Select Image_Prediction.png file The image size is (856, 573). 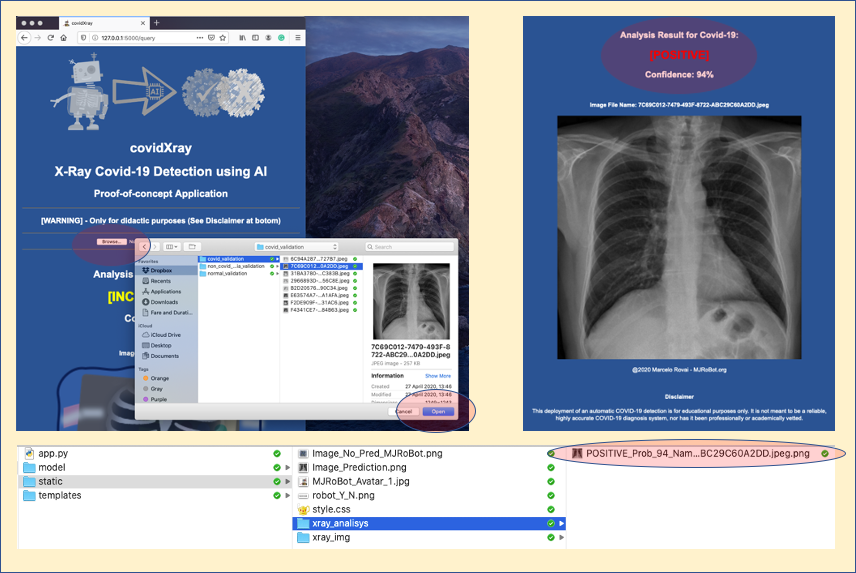(x=429, y=468)
